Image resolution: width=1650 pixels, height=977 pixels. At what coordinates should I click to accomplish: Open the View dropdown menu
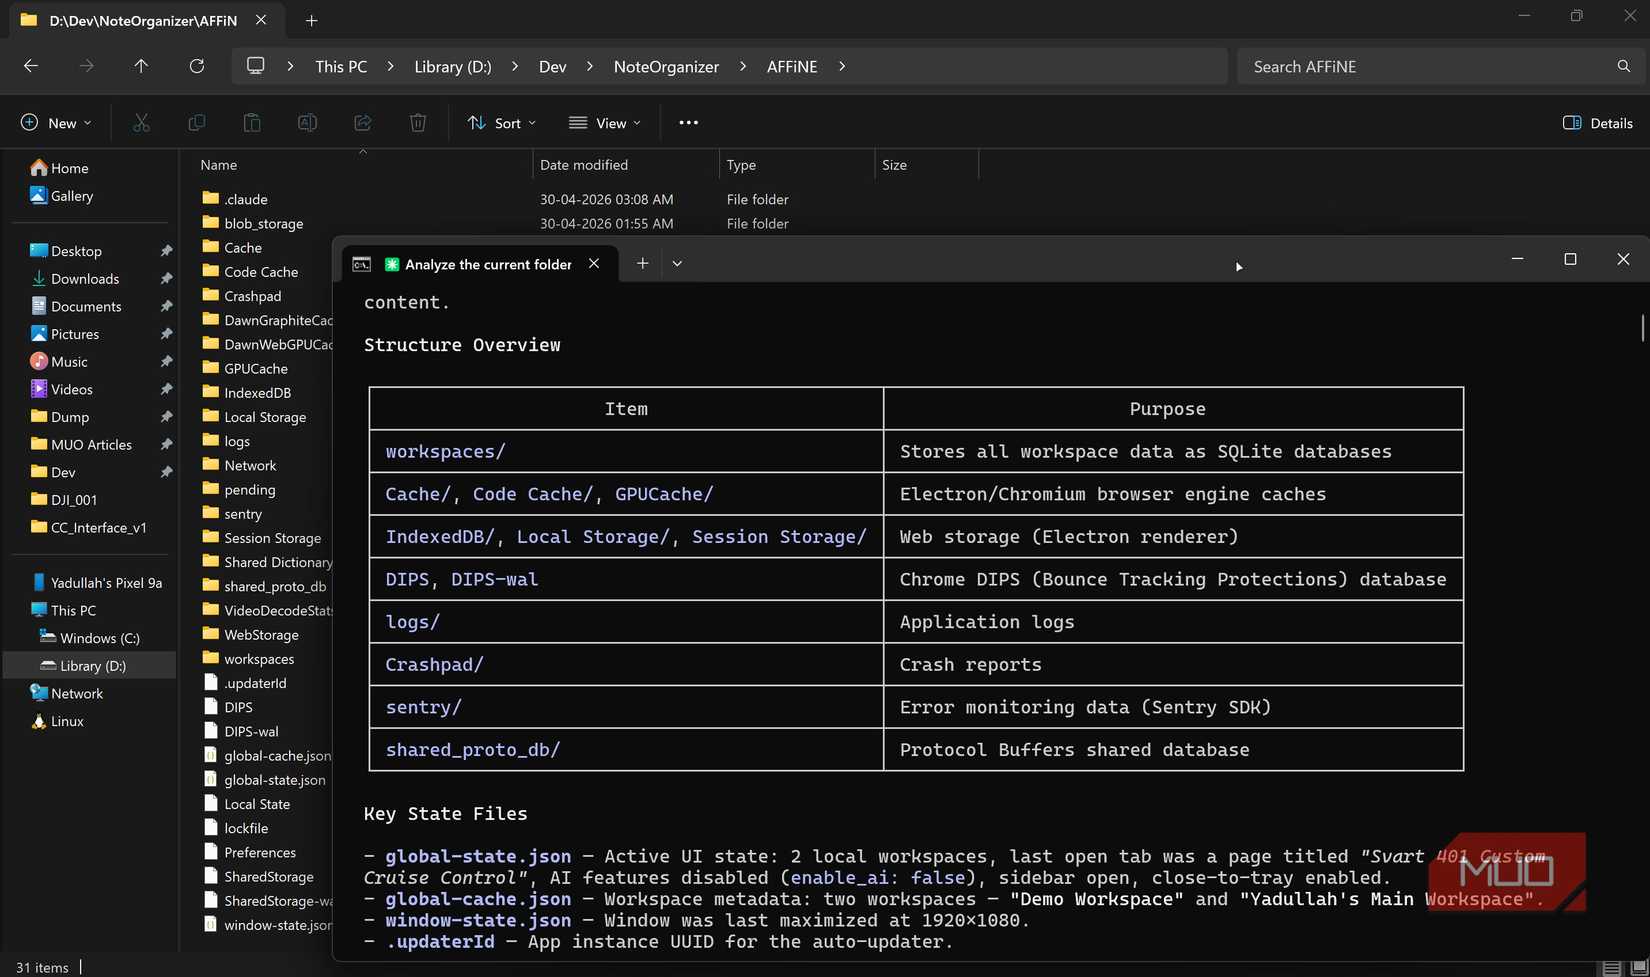(x=605, y=123)
